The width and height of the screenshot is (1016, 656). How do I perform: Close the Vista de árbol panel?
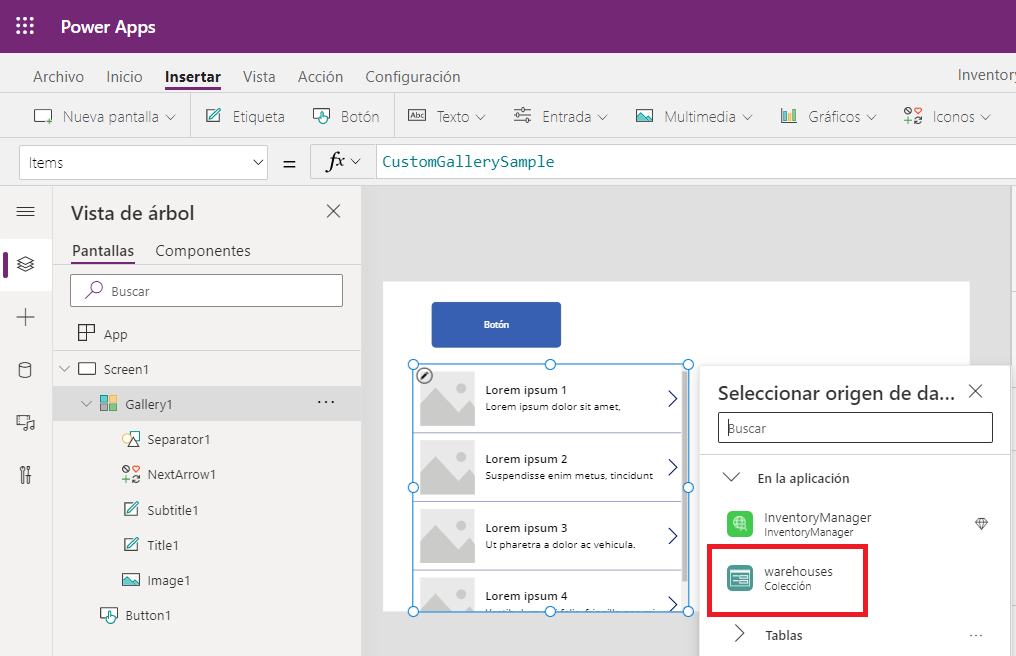click(333, 211)
